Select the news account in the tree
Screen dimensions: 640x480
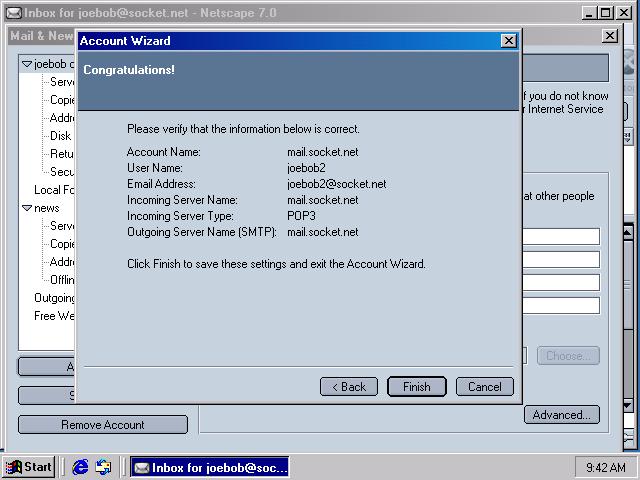(47, 208)
